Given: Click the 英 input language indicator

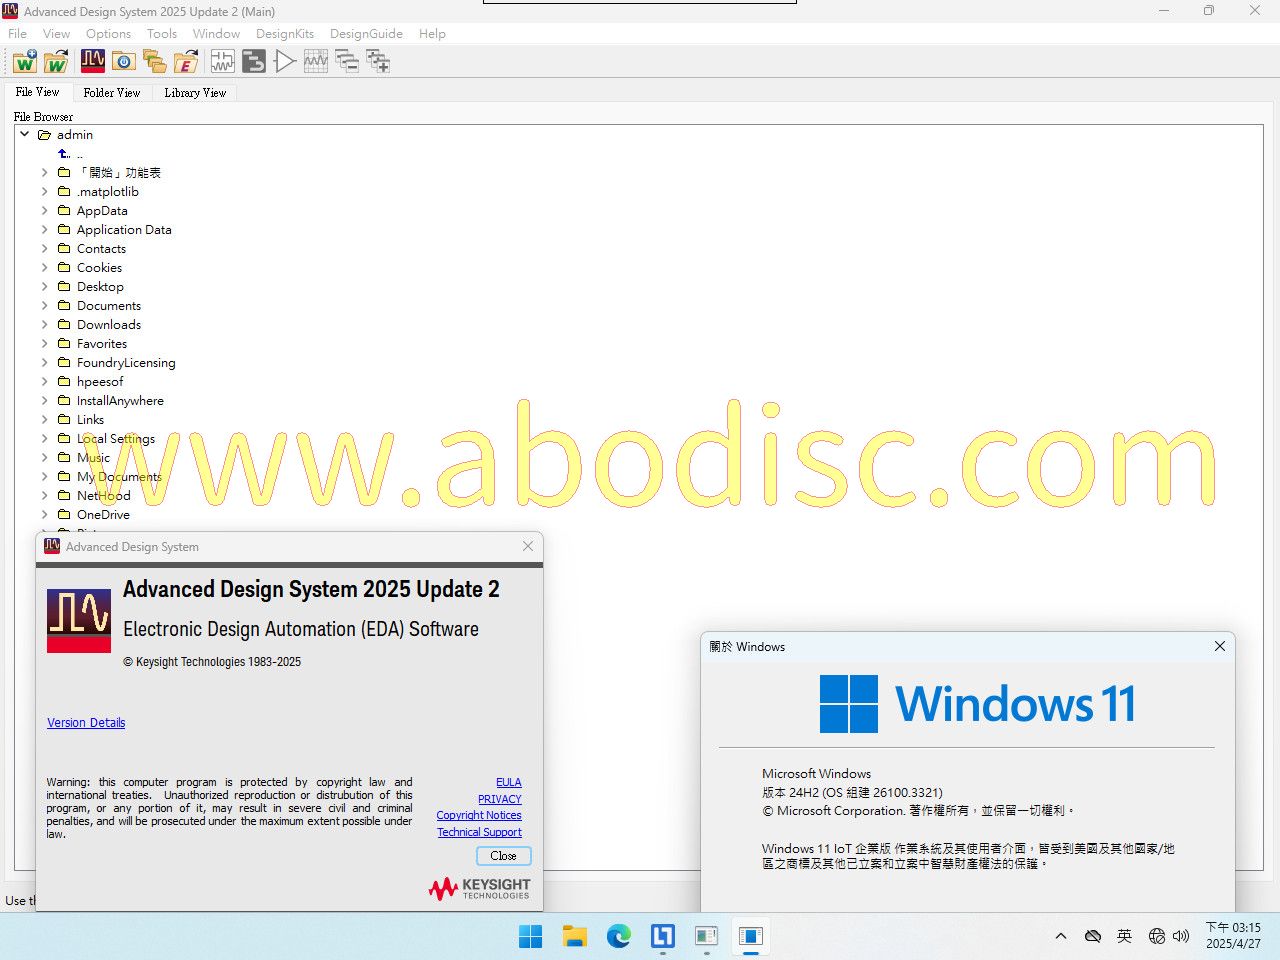Looking at the screenshot, I should click(1125, 936).
